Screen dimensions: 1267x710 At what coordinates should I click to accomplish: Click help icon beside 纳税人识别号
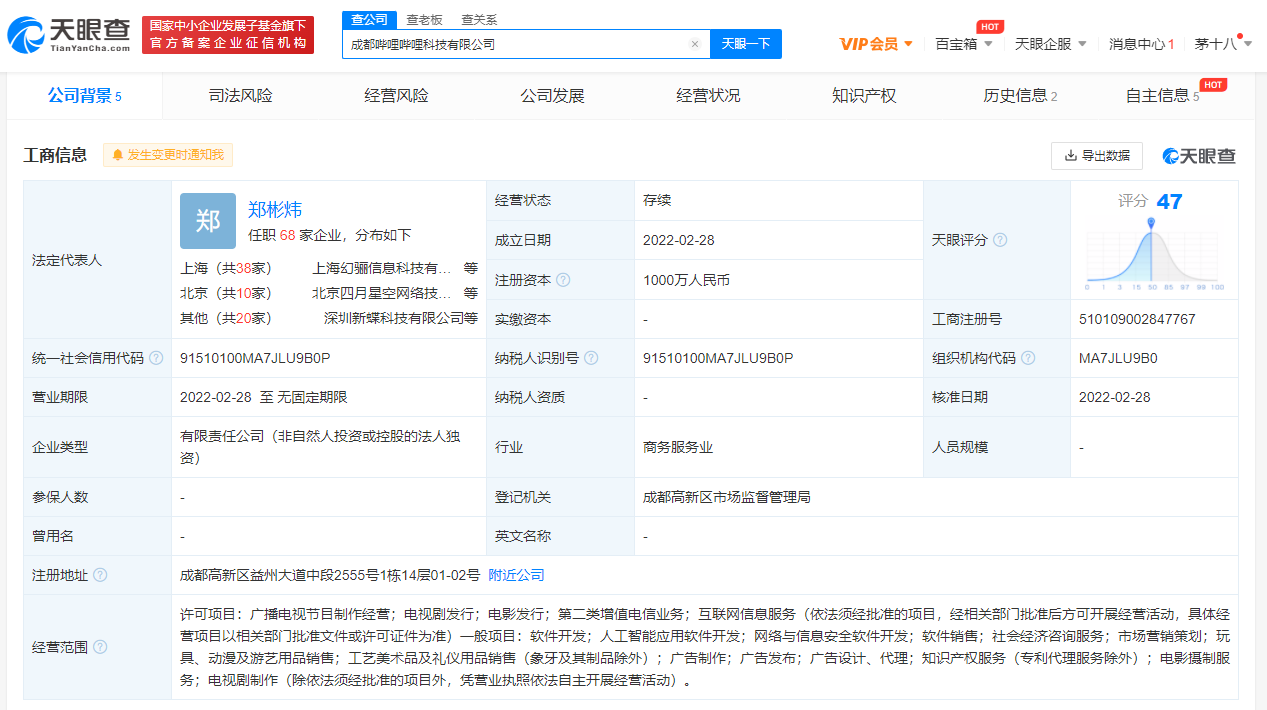pyautogui.click(x=591, y=358)
